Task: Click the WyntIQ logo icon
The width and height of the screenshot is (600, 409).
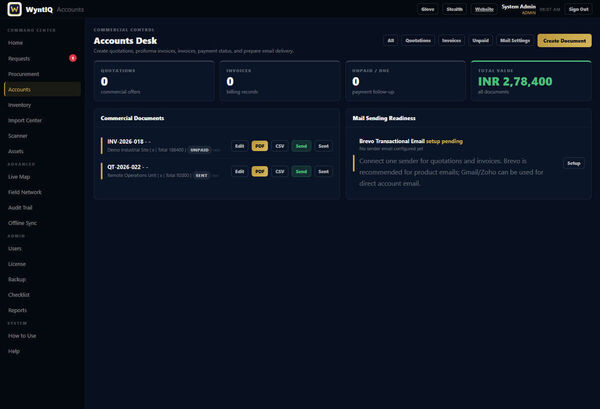Action: point(15,9)
